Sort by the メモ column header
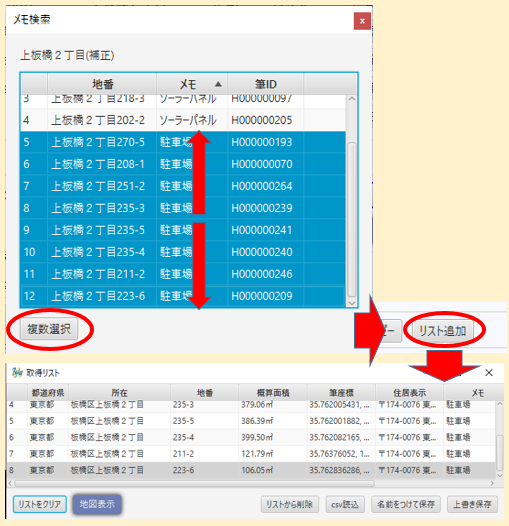This screenshot has width=509, height=526. coord(192,84)
